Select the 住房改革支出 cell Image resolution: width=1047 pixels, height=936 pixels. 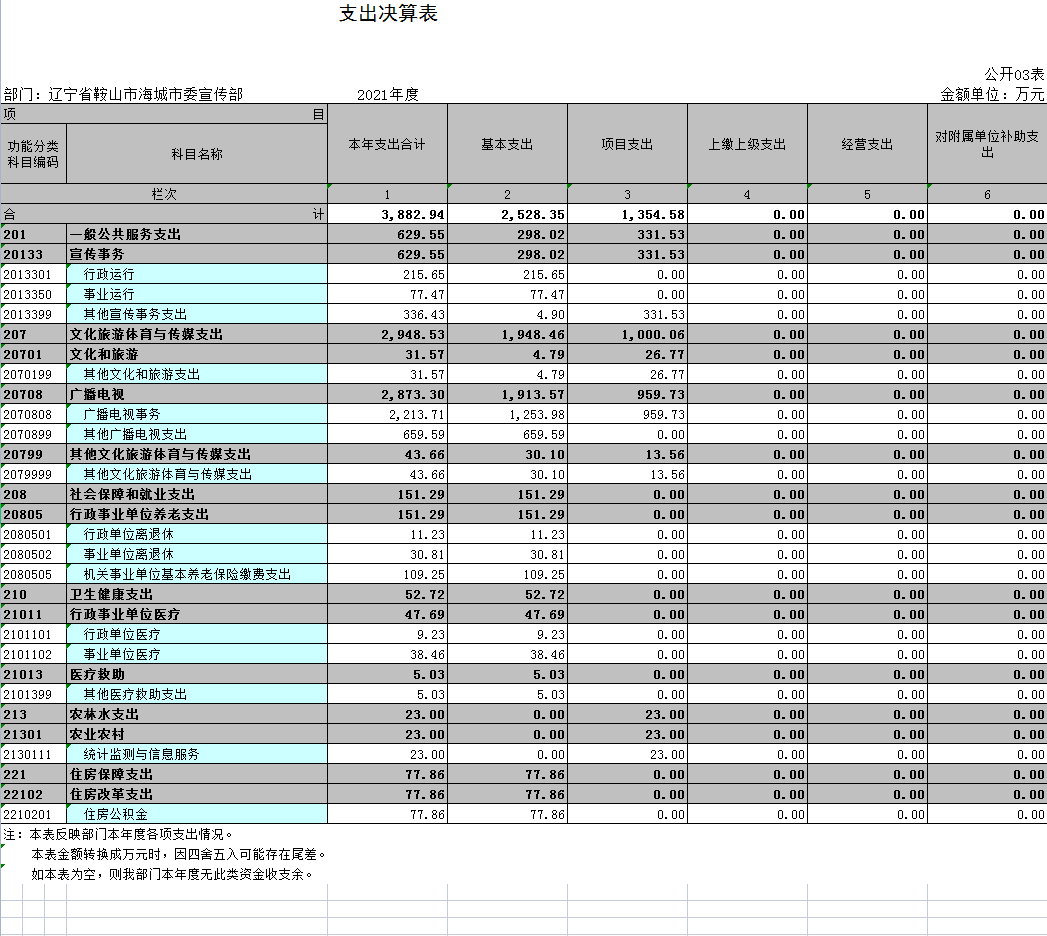[x=197, y=795]
